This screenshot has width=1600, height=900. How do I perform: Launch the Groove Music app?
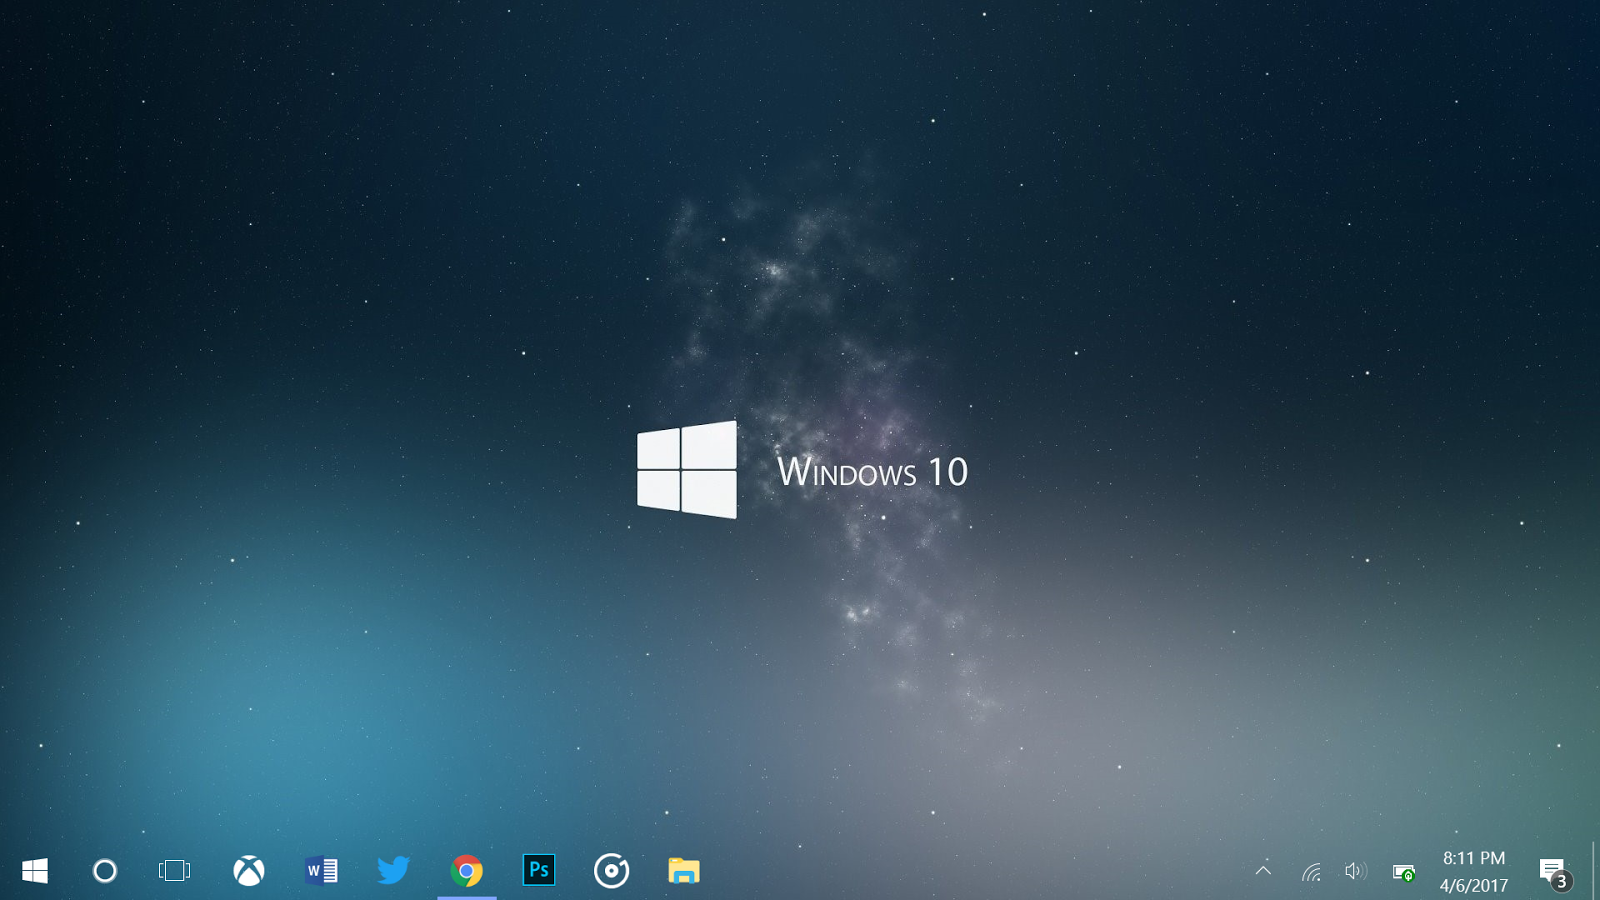tap(611, 871)
